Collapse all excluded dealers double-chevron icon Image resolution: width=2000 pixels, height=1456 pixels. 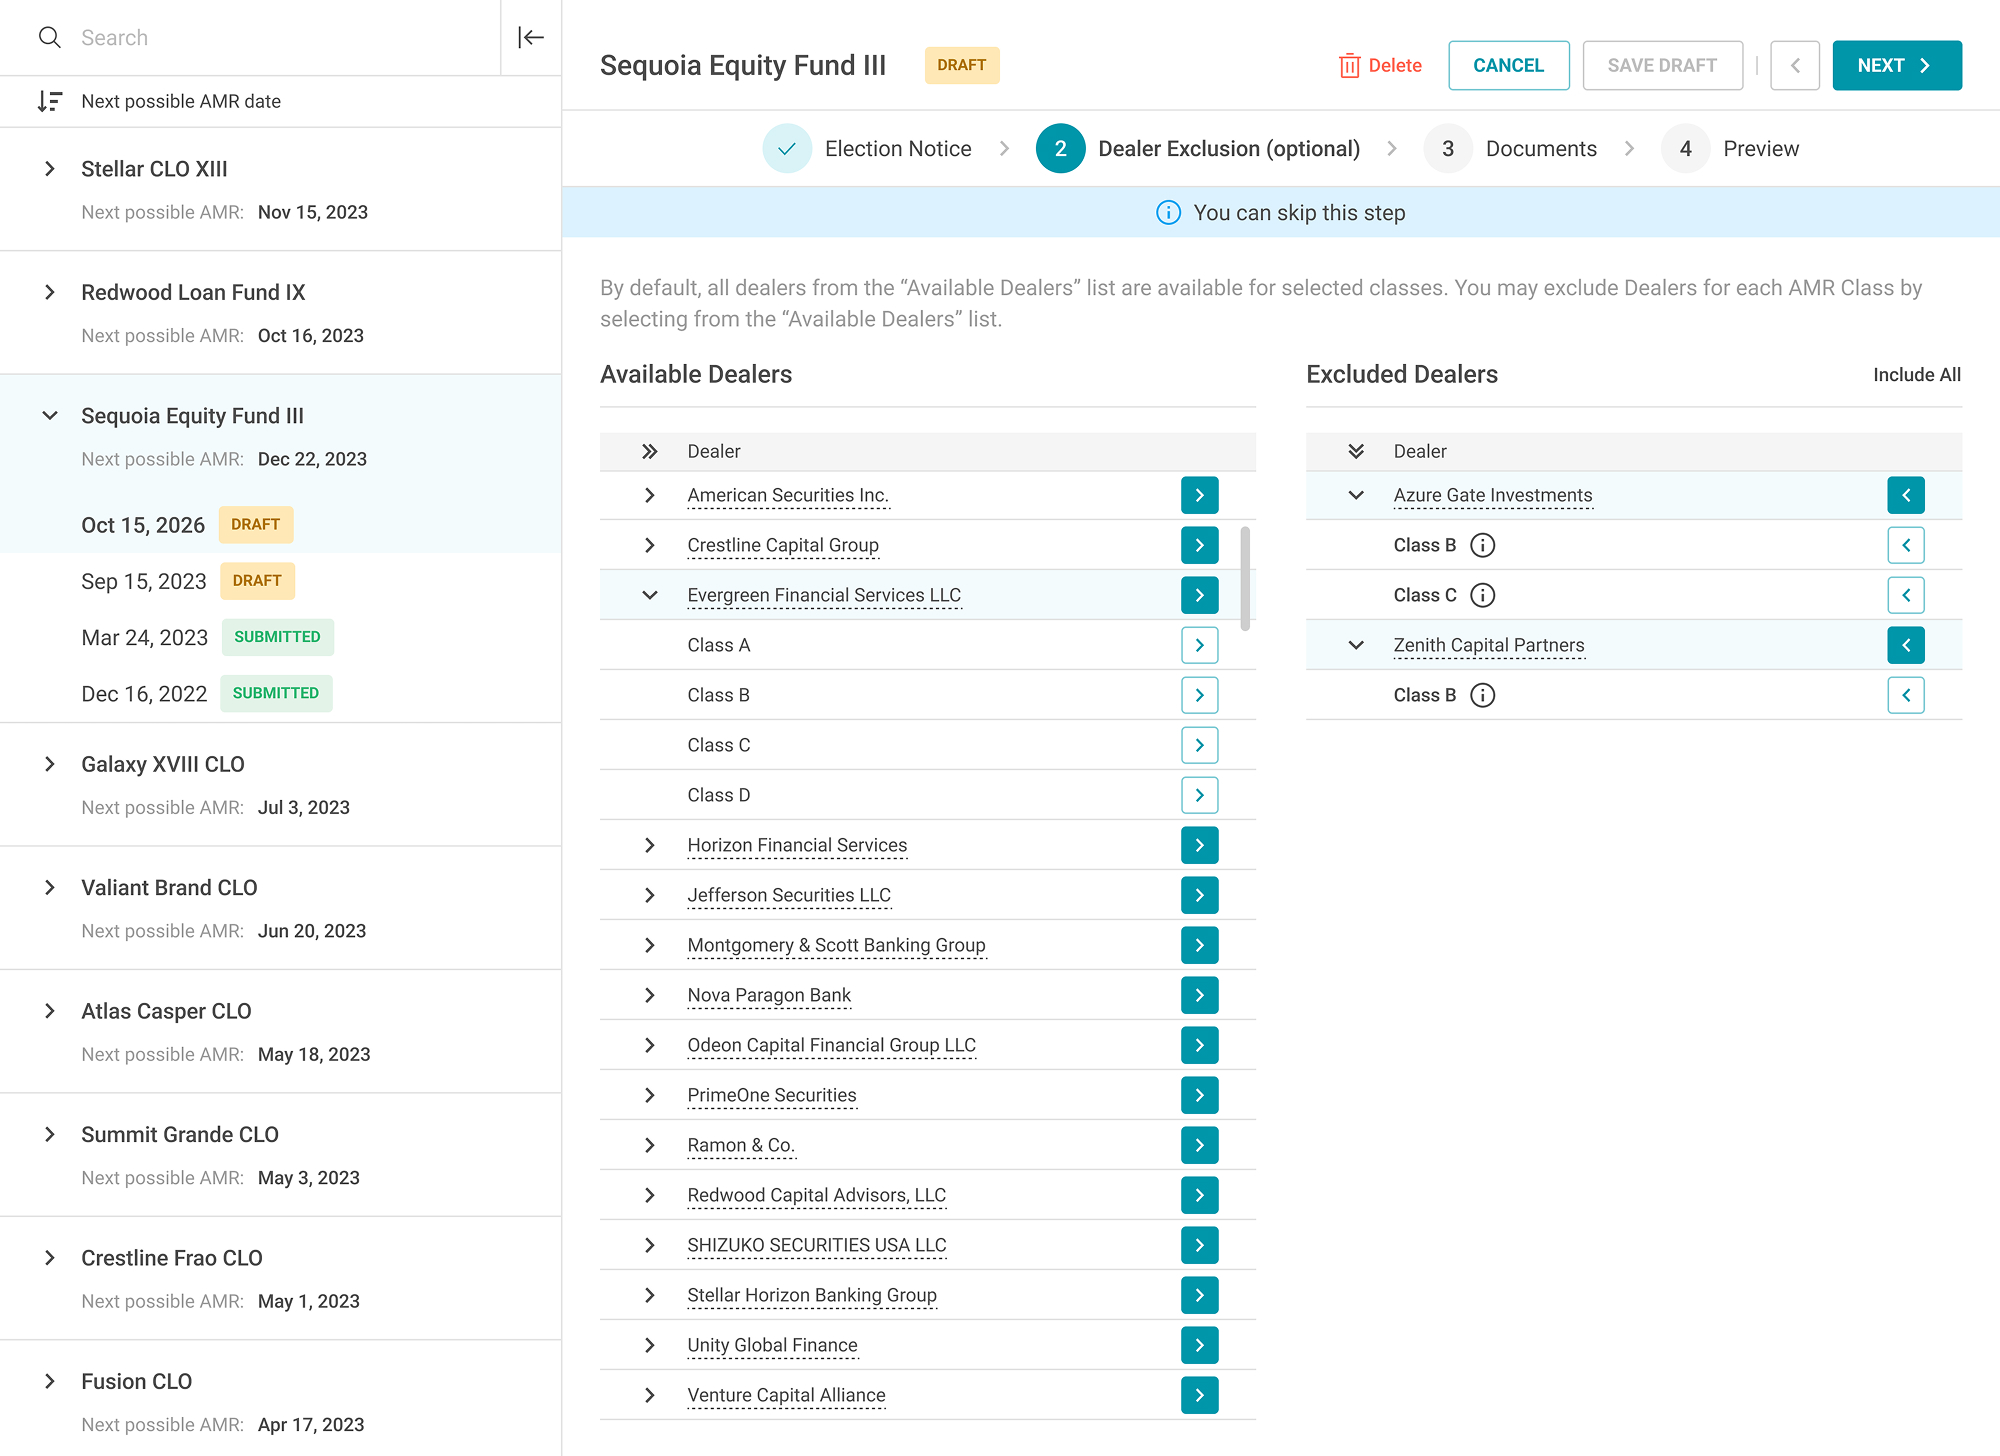tap(1356, 451)
